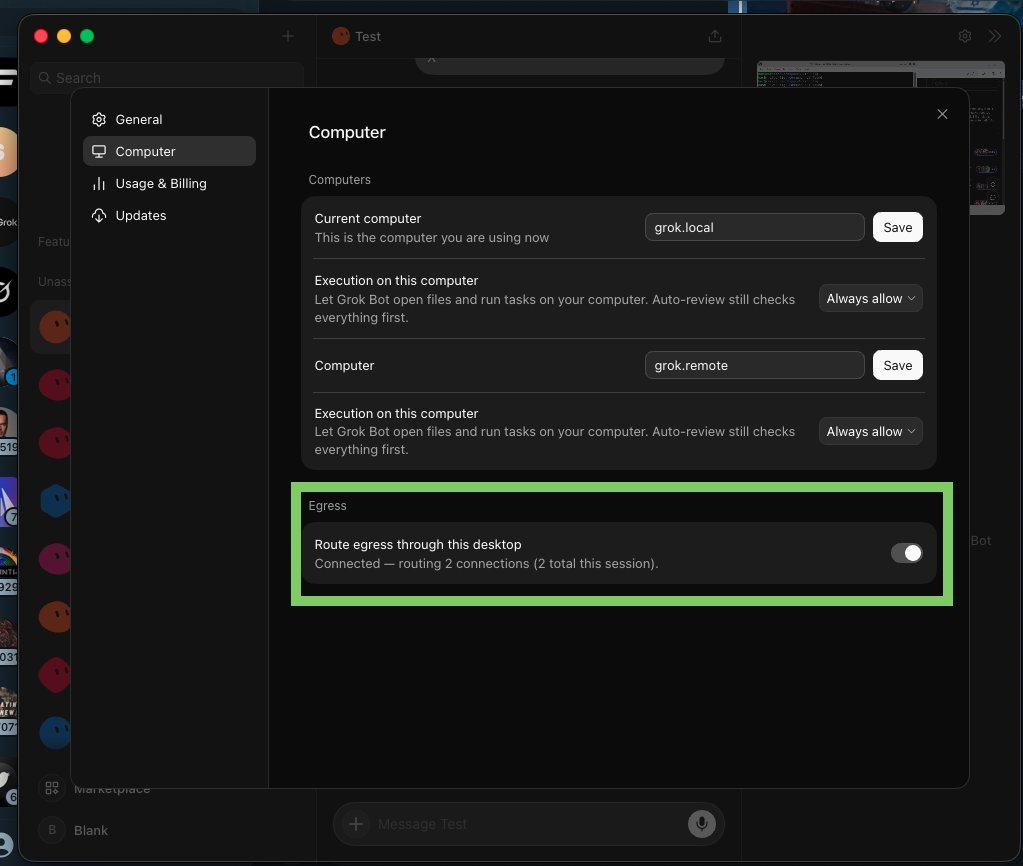Click the General gear icon
Image resolution: width=1023 pixels, height=866 pixels.
99,119
